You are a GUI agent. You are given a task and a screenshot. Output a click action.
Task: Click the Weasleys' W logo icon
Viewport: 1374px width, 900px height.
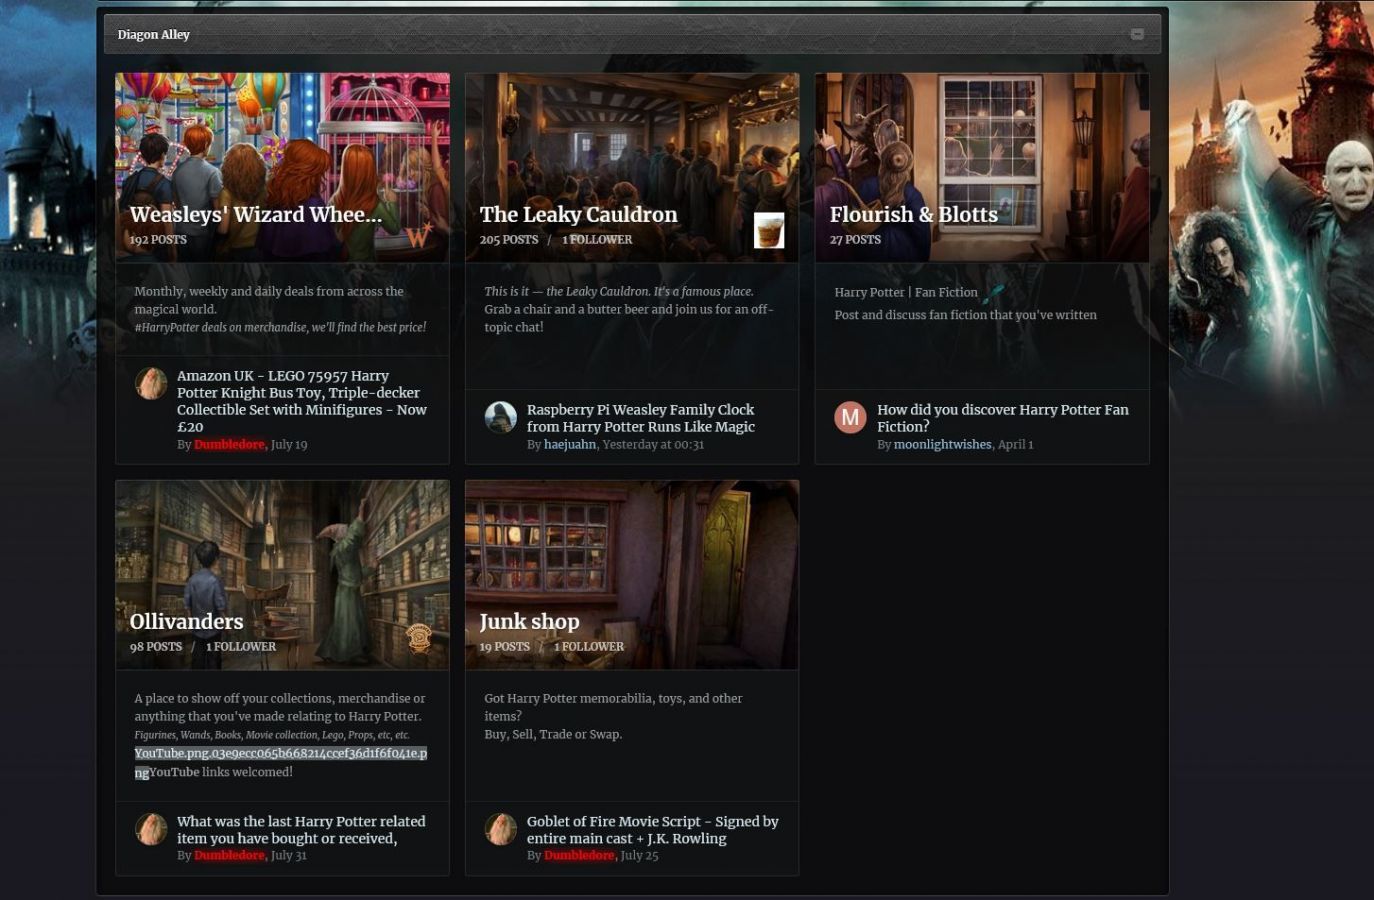point(419,235)
